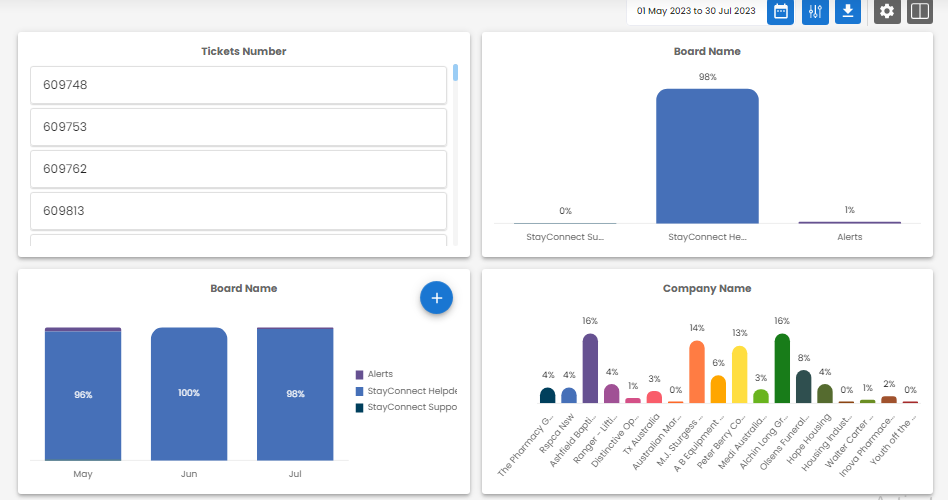Click the Olsens Funeral 8% dark bar
The height and width of the screenshot is (500, 948).
click(804, 387)
